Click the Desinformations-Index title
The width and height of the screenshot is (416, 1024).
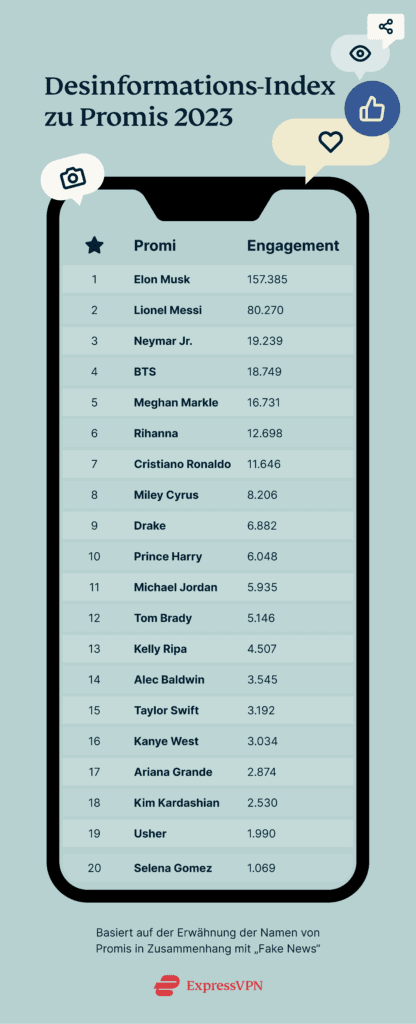pos(190,103)
